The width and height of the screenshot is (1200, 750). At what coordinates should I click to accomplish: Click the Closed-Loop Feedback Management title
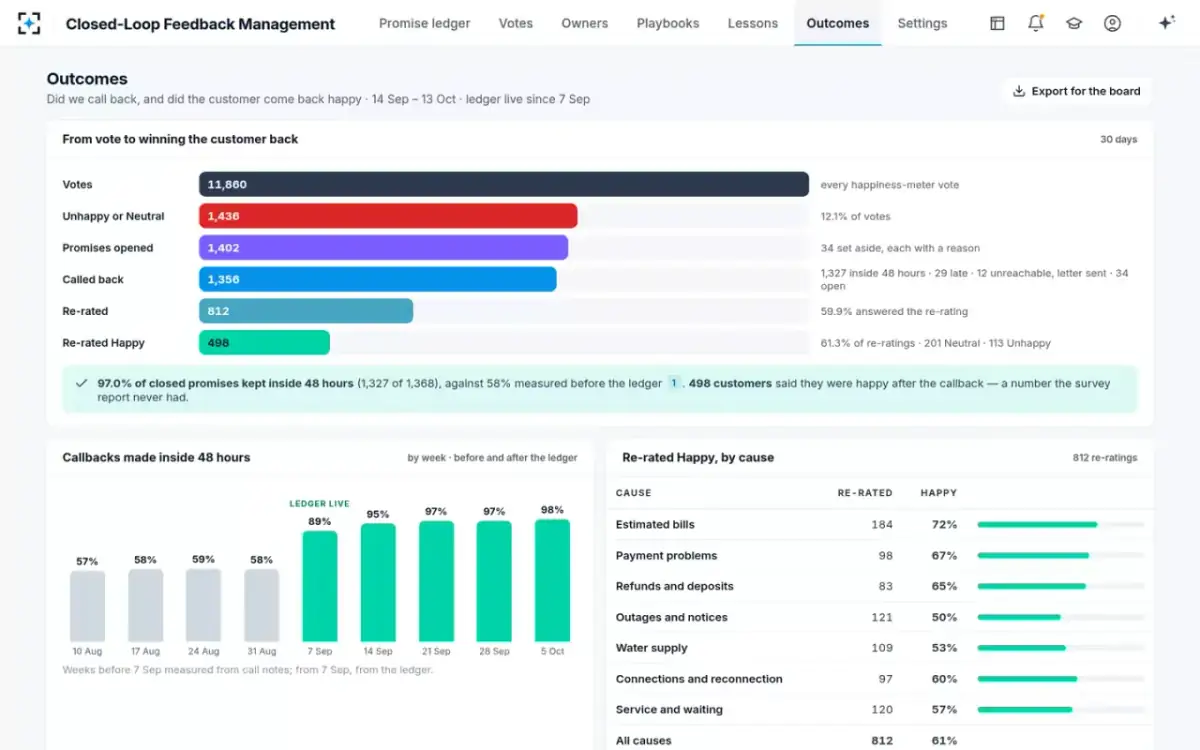pos(201,24)
